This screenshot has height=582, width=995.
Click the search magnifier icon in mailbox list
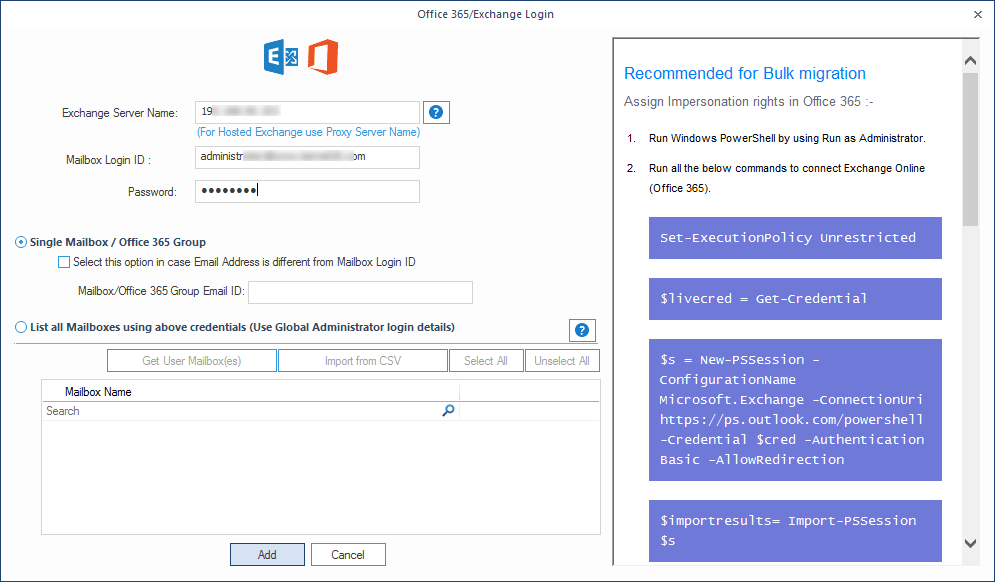[x=448, y=411]
